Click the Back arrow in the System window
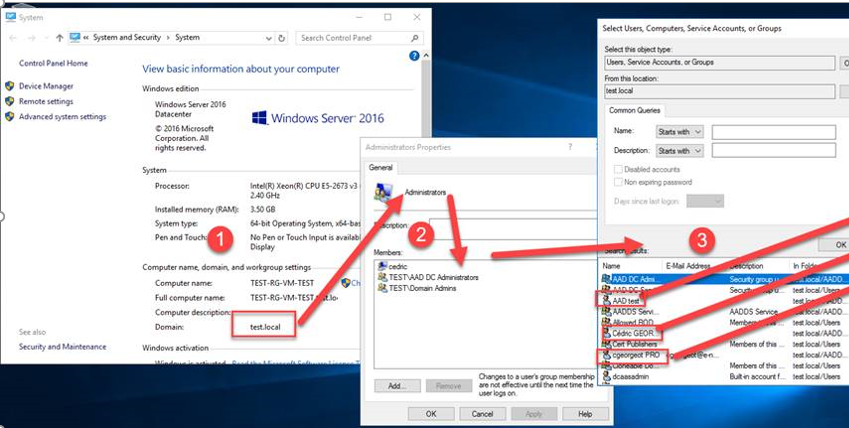This screenshot has height=428, width=849. [13, 38]
